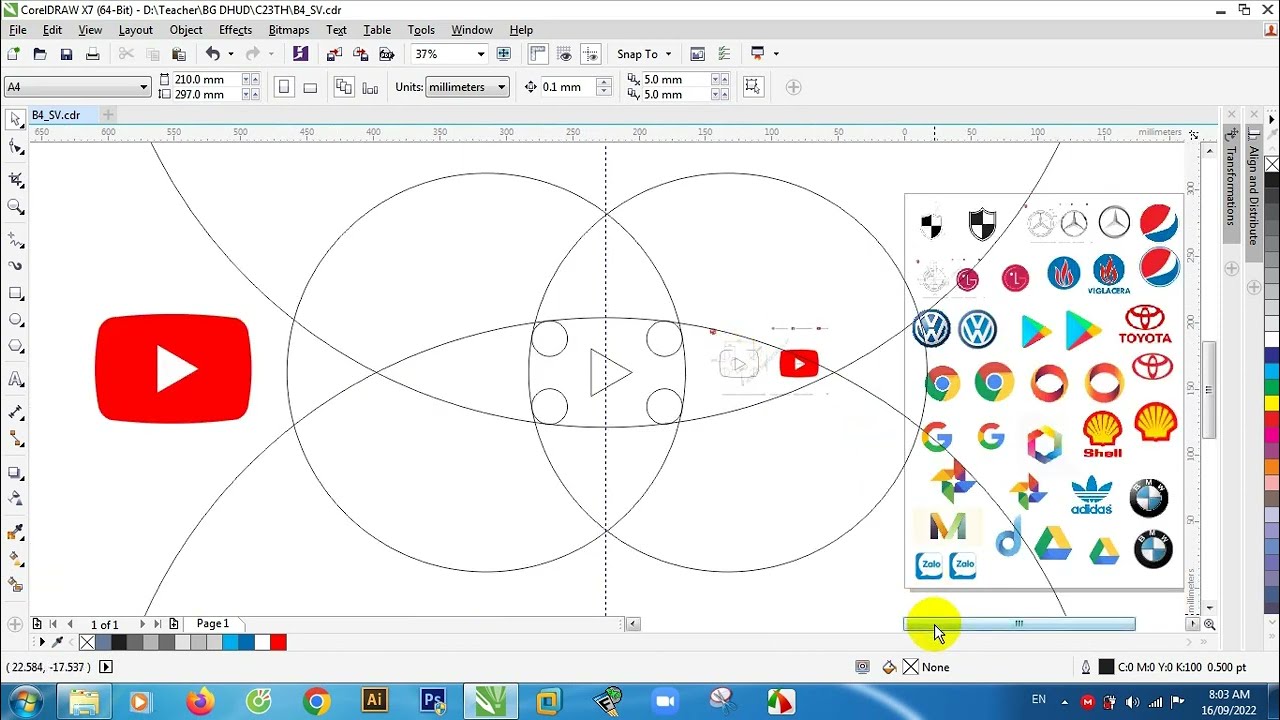Open the Layout menu
Screen dimensions: 1280x720
click(135, 30)
